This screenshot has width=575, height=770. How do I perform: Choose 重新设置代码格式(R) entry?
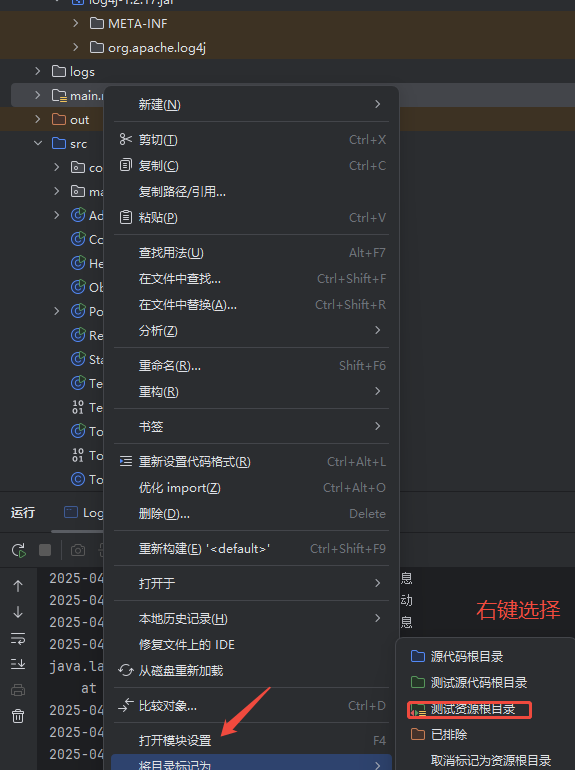click(251, 462)
